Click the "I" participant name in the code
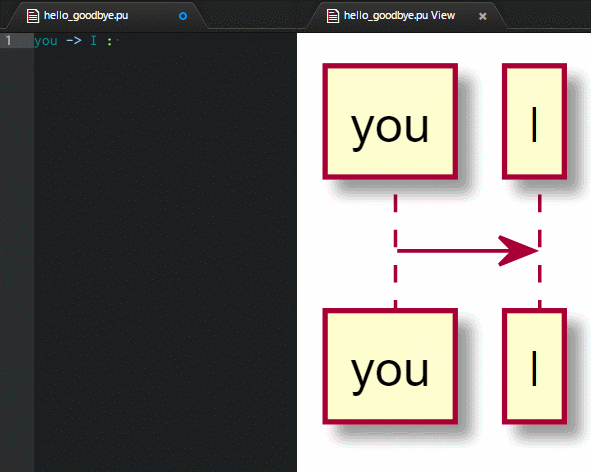Viewport: 591px width, 472px height. [93, 40]
